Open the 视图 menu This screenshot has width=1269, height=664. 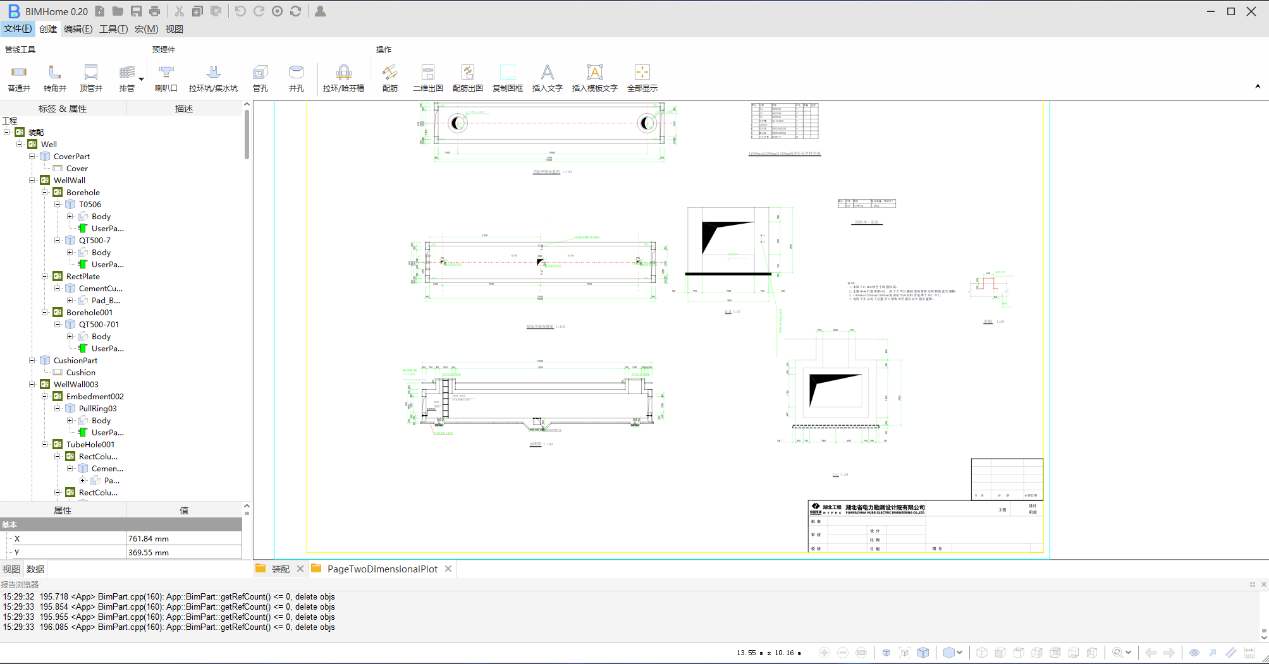tap(174, 29)
